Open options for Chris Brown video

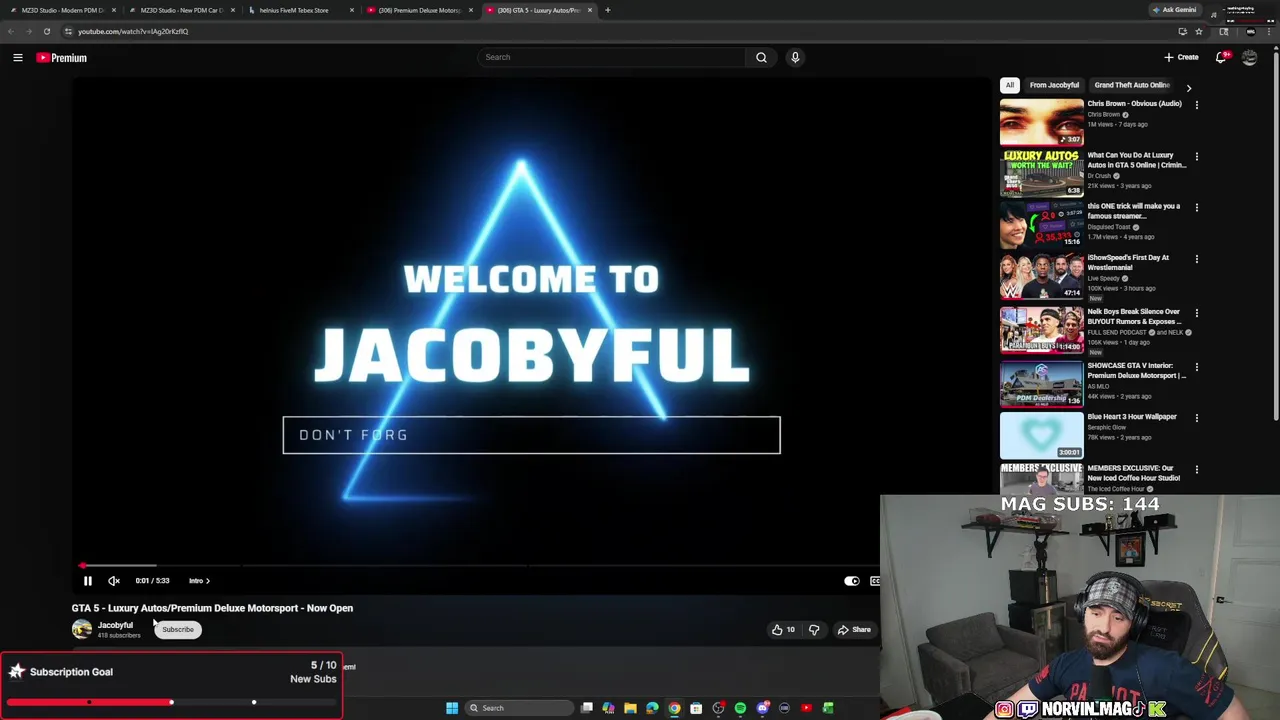click(1196, 104)
